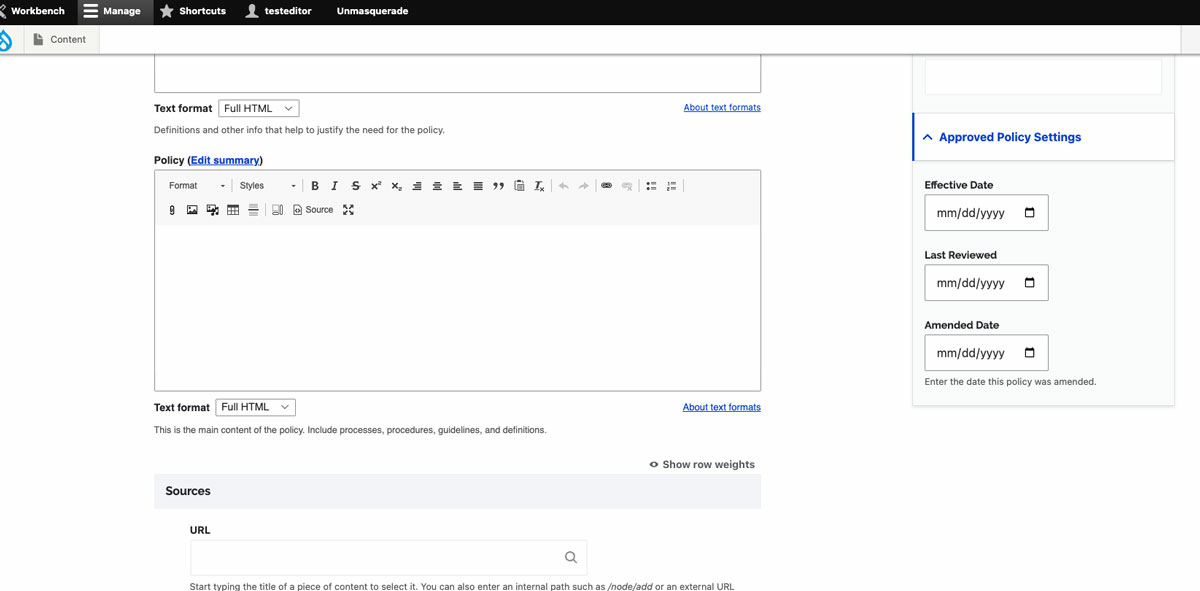Open the Policy Text format Full HTML select
Image resolution: width=1200 pixels, height=591 pixels.
(255, 407)
